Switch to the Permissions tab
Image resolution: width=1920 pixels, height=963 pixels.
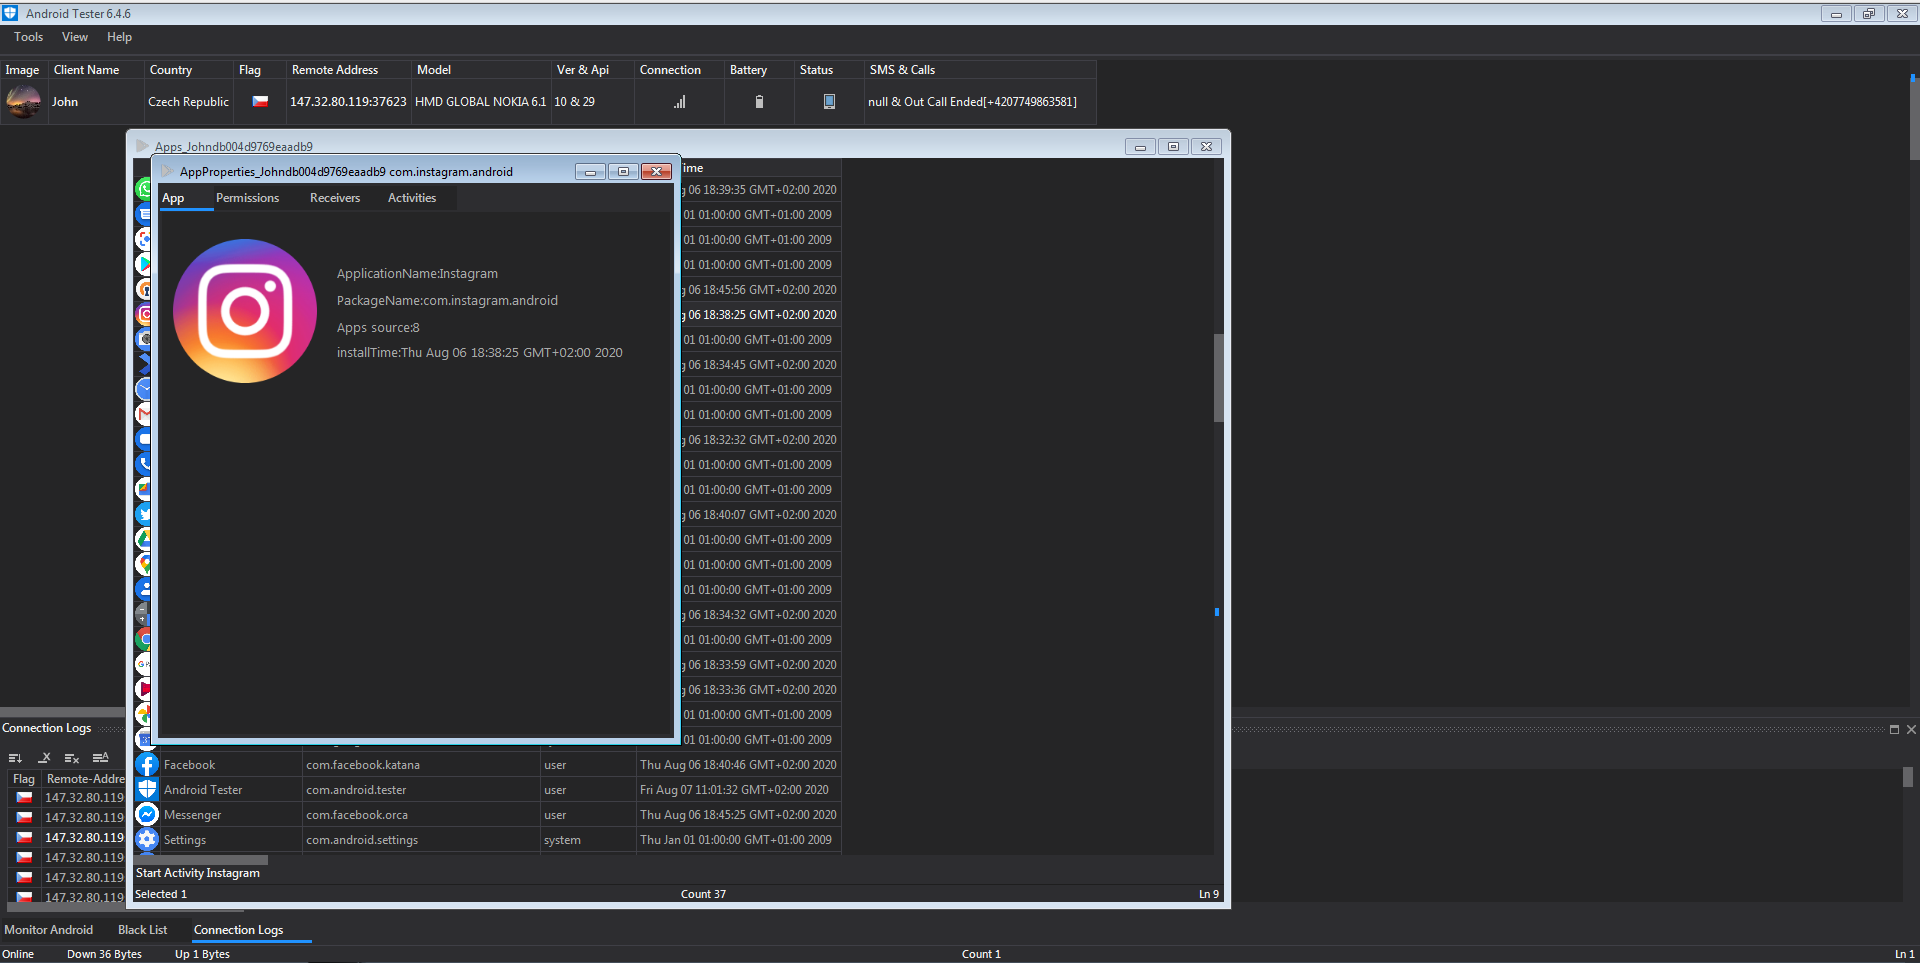coord(247,198)
